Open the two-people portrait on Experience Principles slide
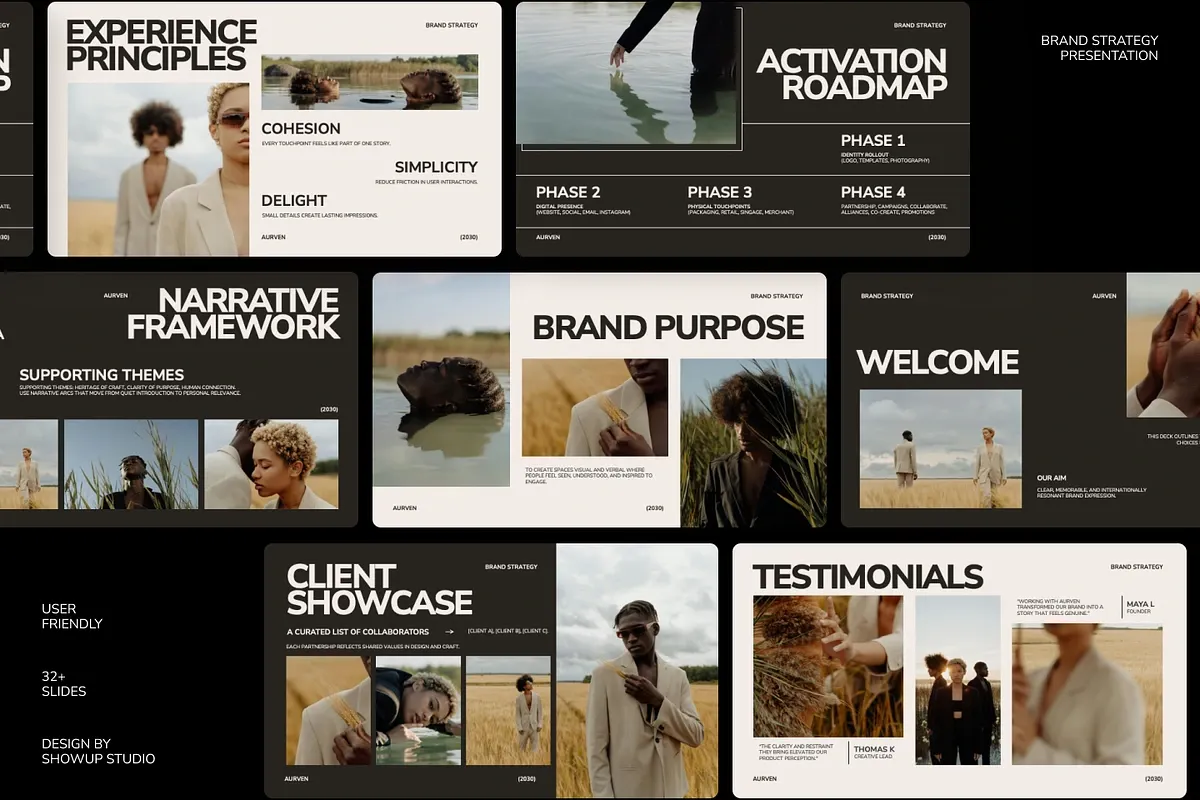Screen dimensions: 1200x800 [158, 169]
